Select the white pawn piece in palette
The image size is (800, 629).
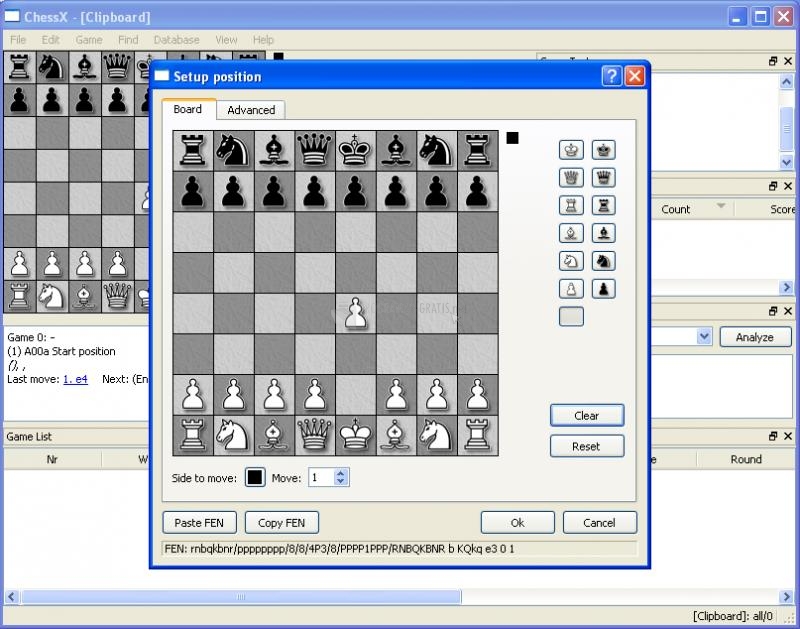click(571, 289)
